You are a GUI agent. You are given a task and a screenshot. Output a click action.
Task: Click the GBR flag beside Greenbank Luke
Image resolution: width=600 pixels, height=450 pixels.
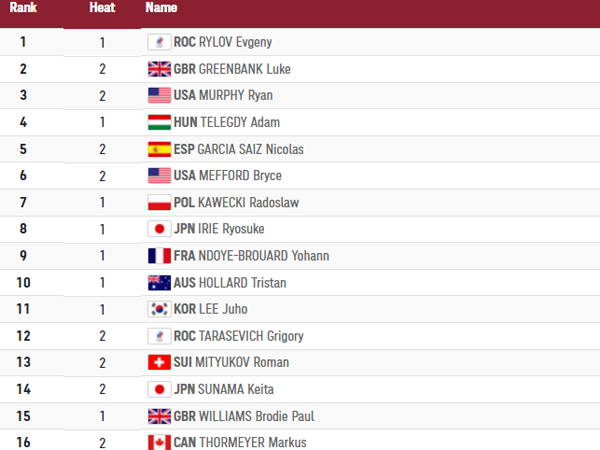point(159,69)
